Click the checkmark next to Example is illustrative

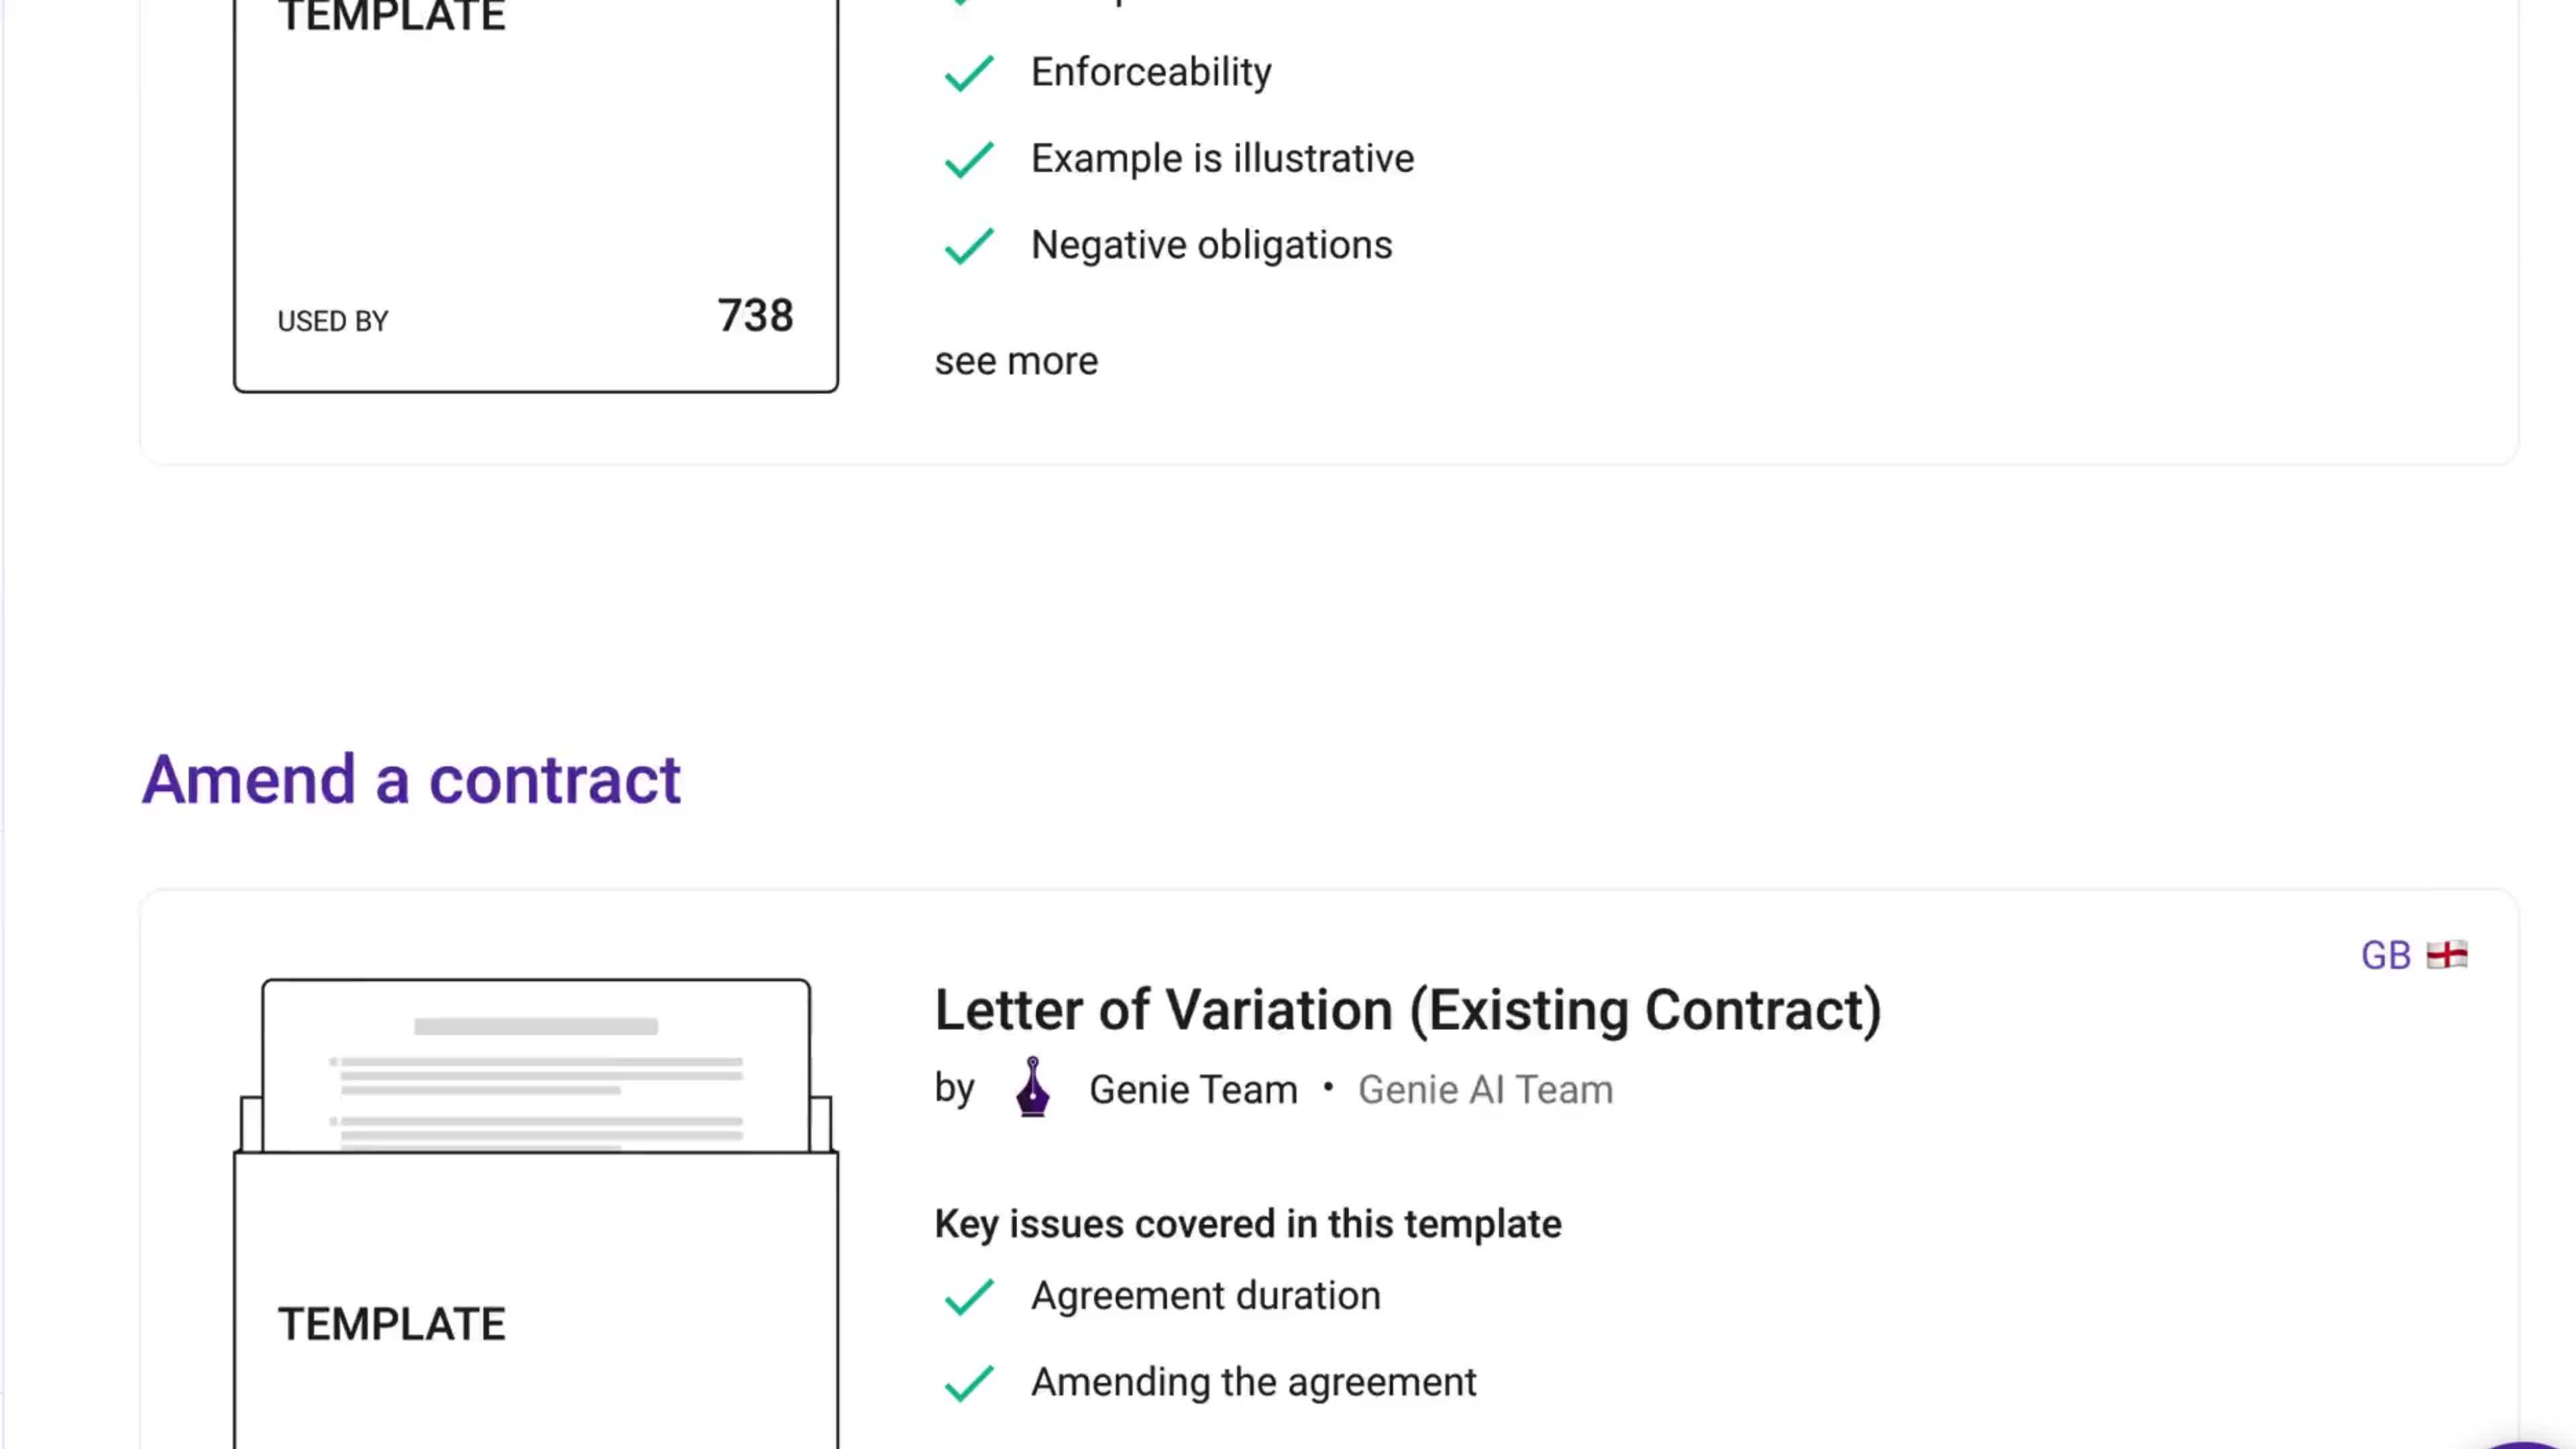coord(968,159)
